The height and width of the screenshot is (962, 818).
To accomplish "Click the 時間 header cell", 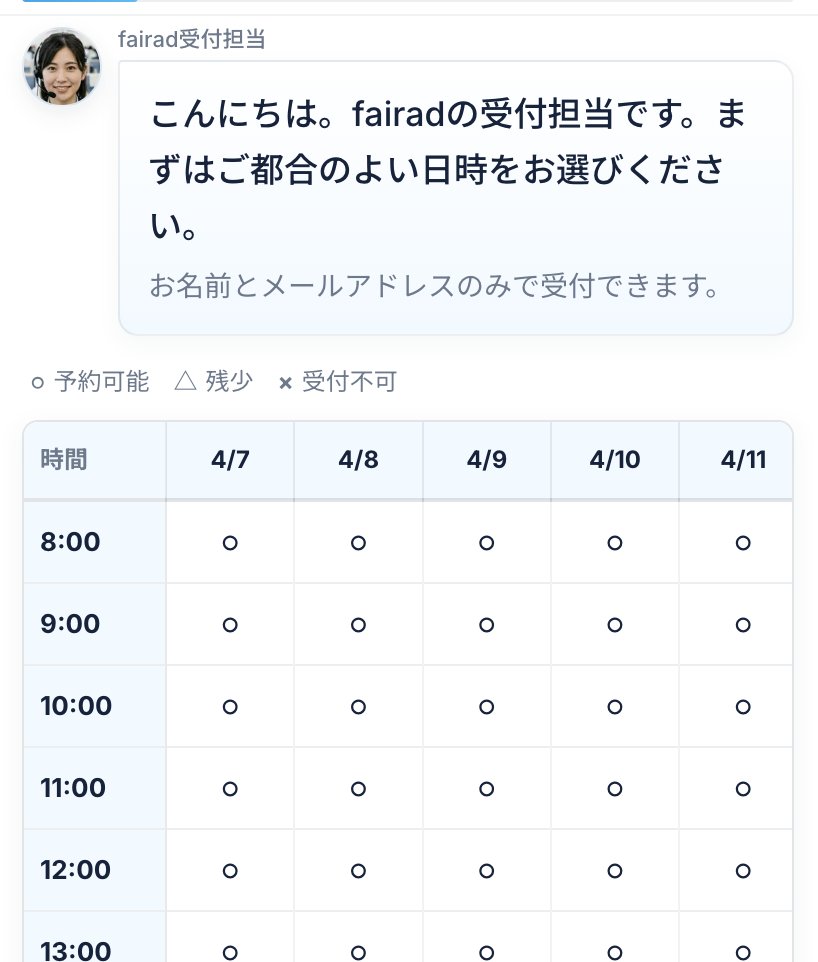I will click(x=64, y=460).
